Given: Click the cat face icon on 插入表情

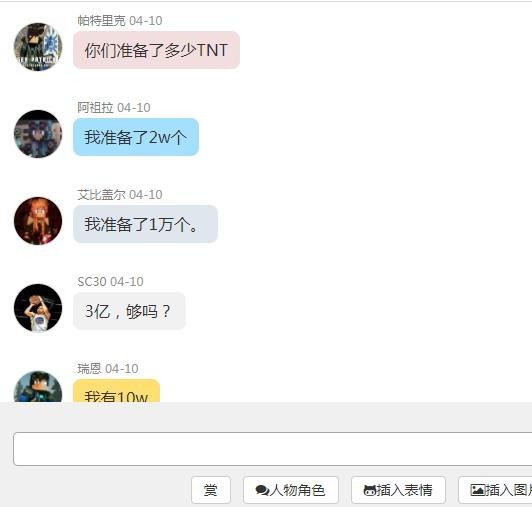Looking at the screenshot, I should pyautogui.click(x=369, y=490).
